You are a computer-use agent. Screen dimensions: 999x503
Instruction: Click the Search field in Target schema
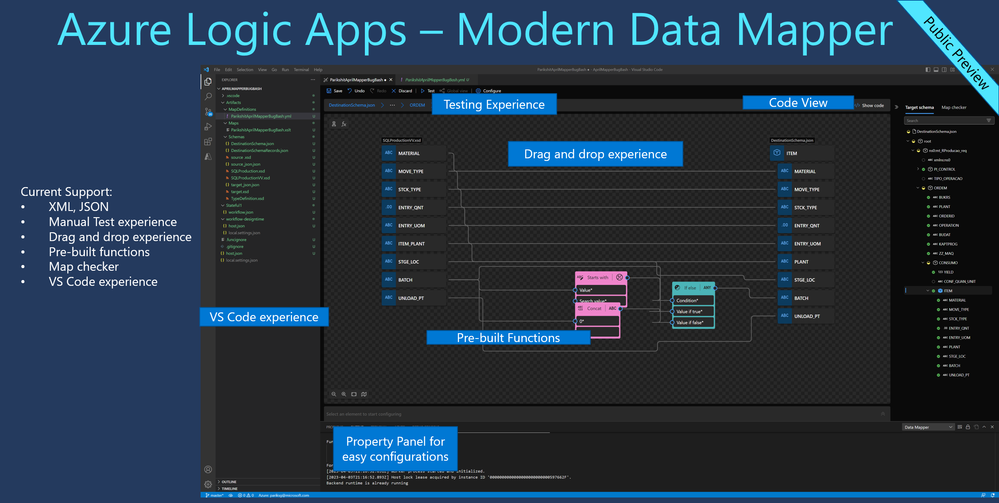tap(949, 120)
